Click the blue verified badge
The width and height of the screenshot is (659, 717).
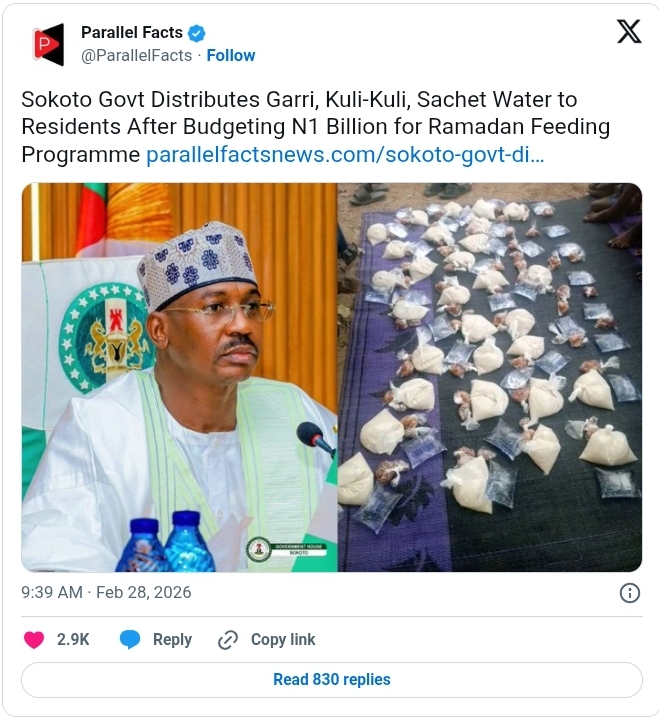[197, 33]
